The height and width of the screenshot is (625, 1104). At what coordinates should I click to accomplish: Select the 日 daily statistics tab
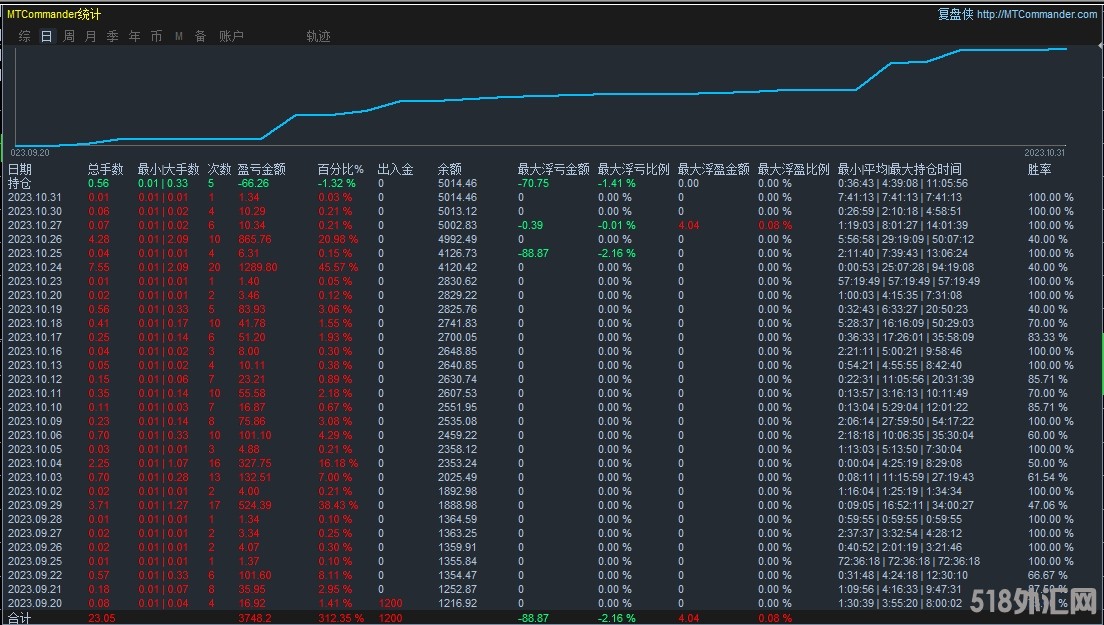[x=47, y=36]
